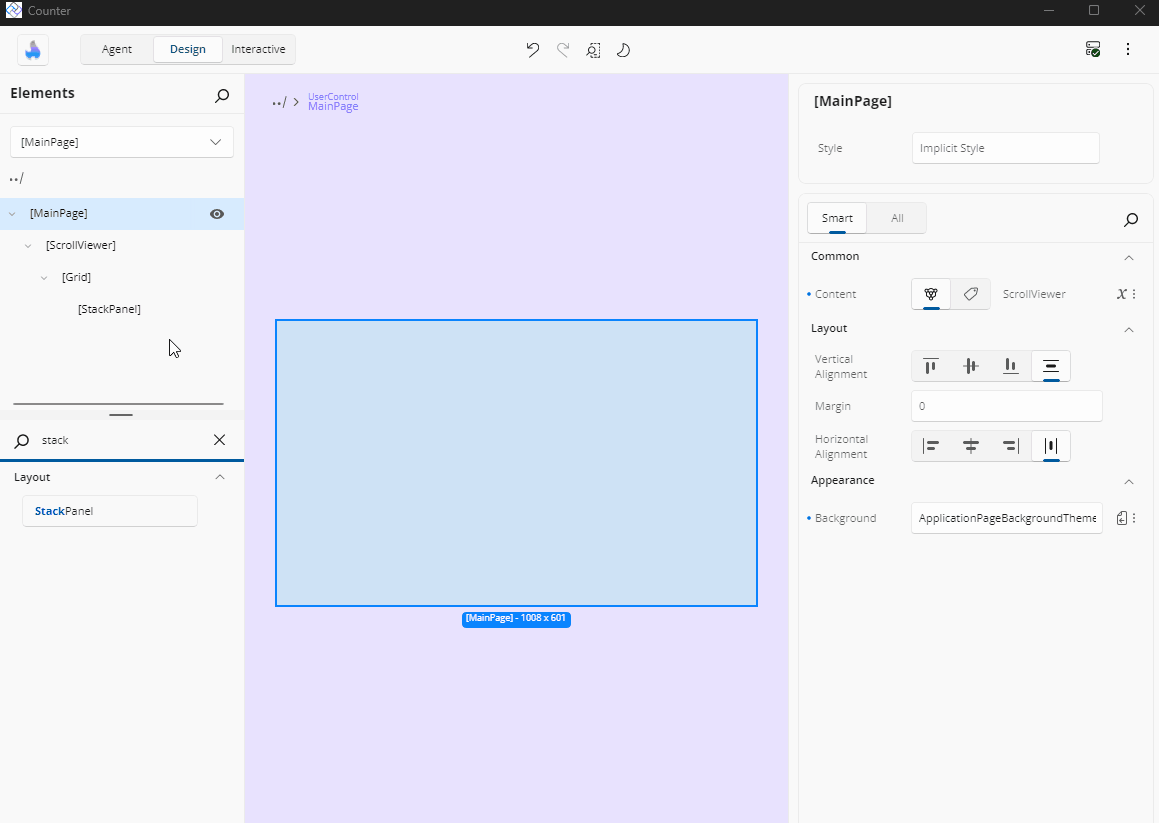1159x823 pixels.
Task: Switch to the Agent tab
Action: (x=116, y=48)
